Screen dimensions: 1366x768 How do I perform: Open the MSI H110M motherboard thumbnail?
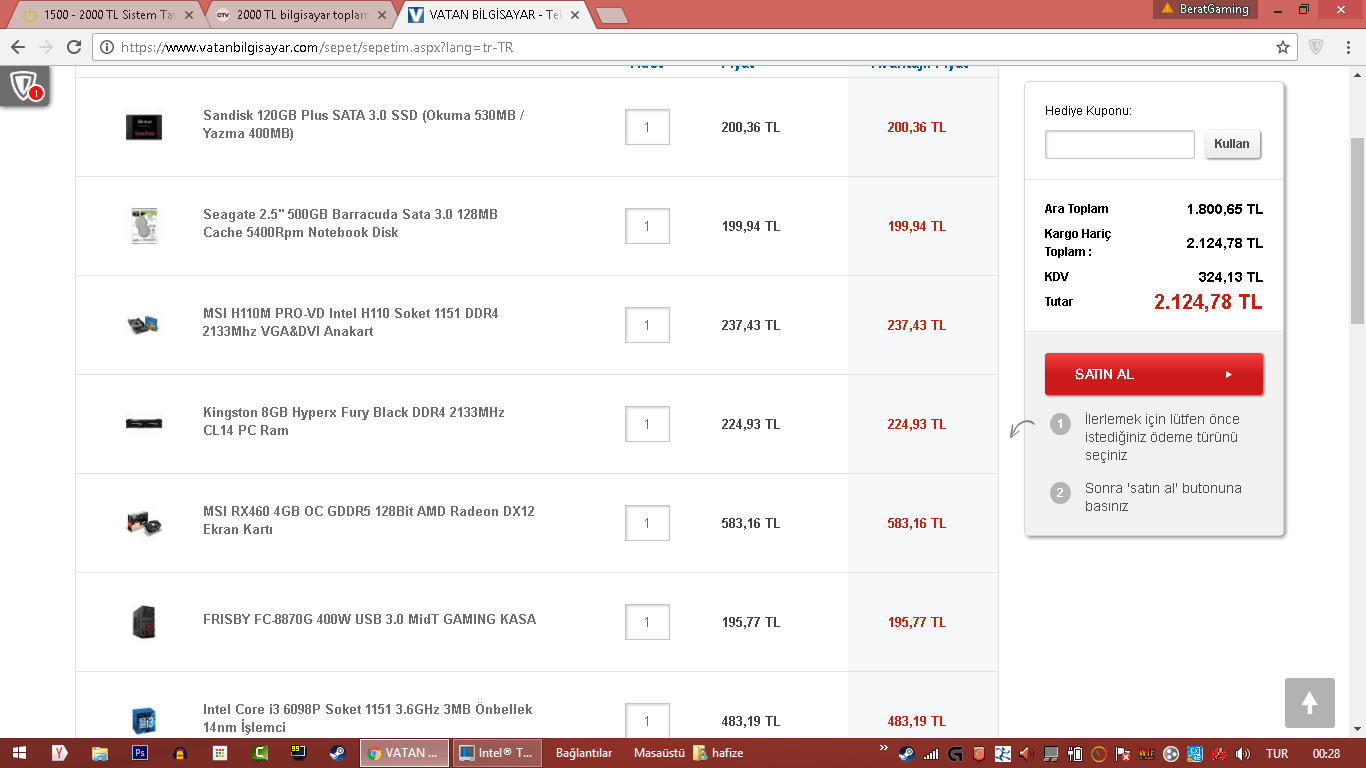[144, 325]
